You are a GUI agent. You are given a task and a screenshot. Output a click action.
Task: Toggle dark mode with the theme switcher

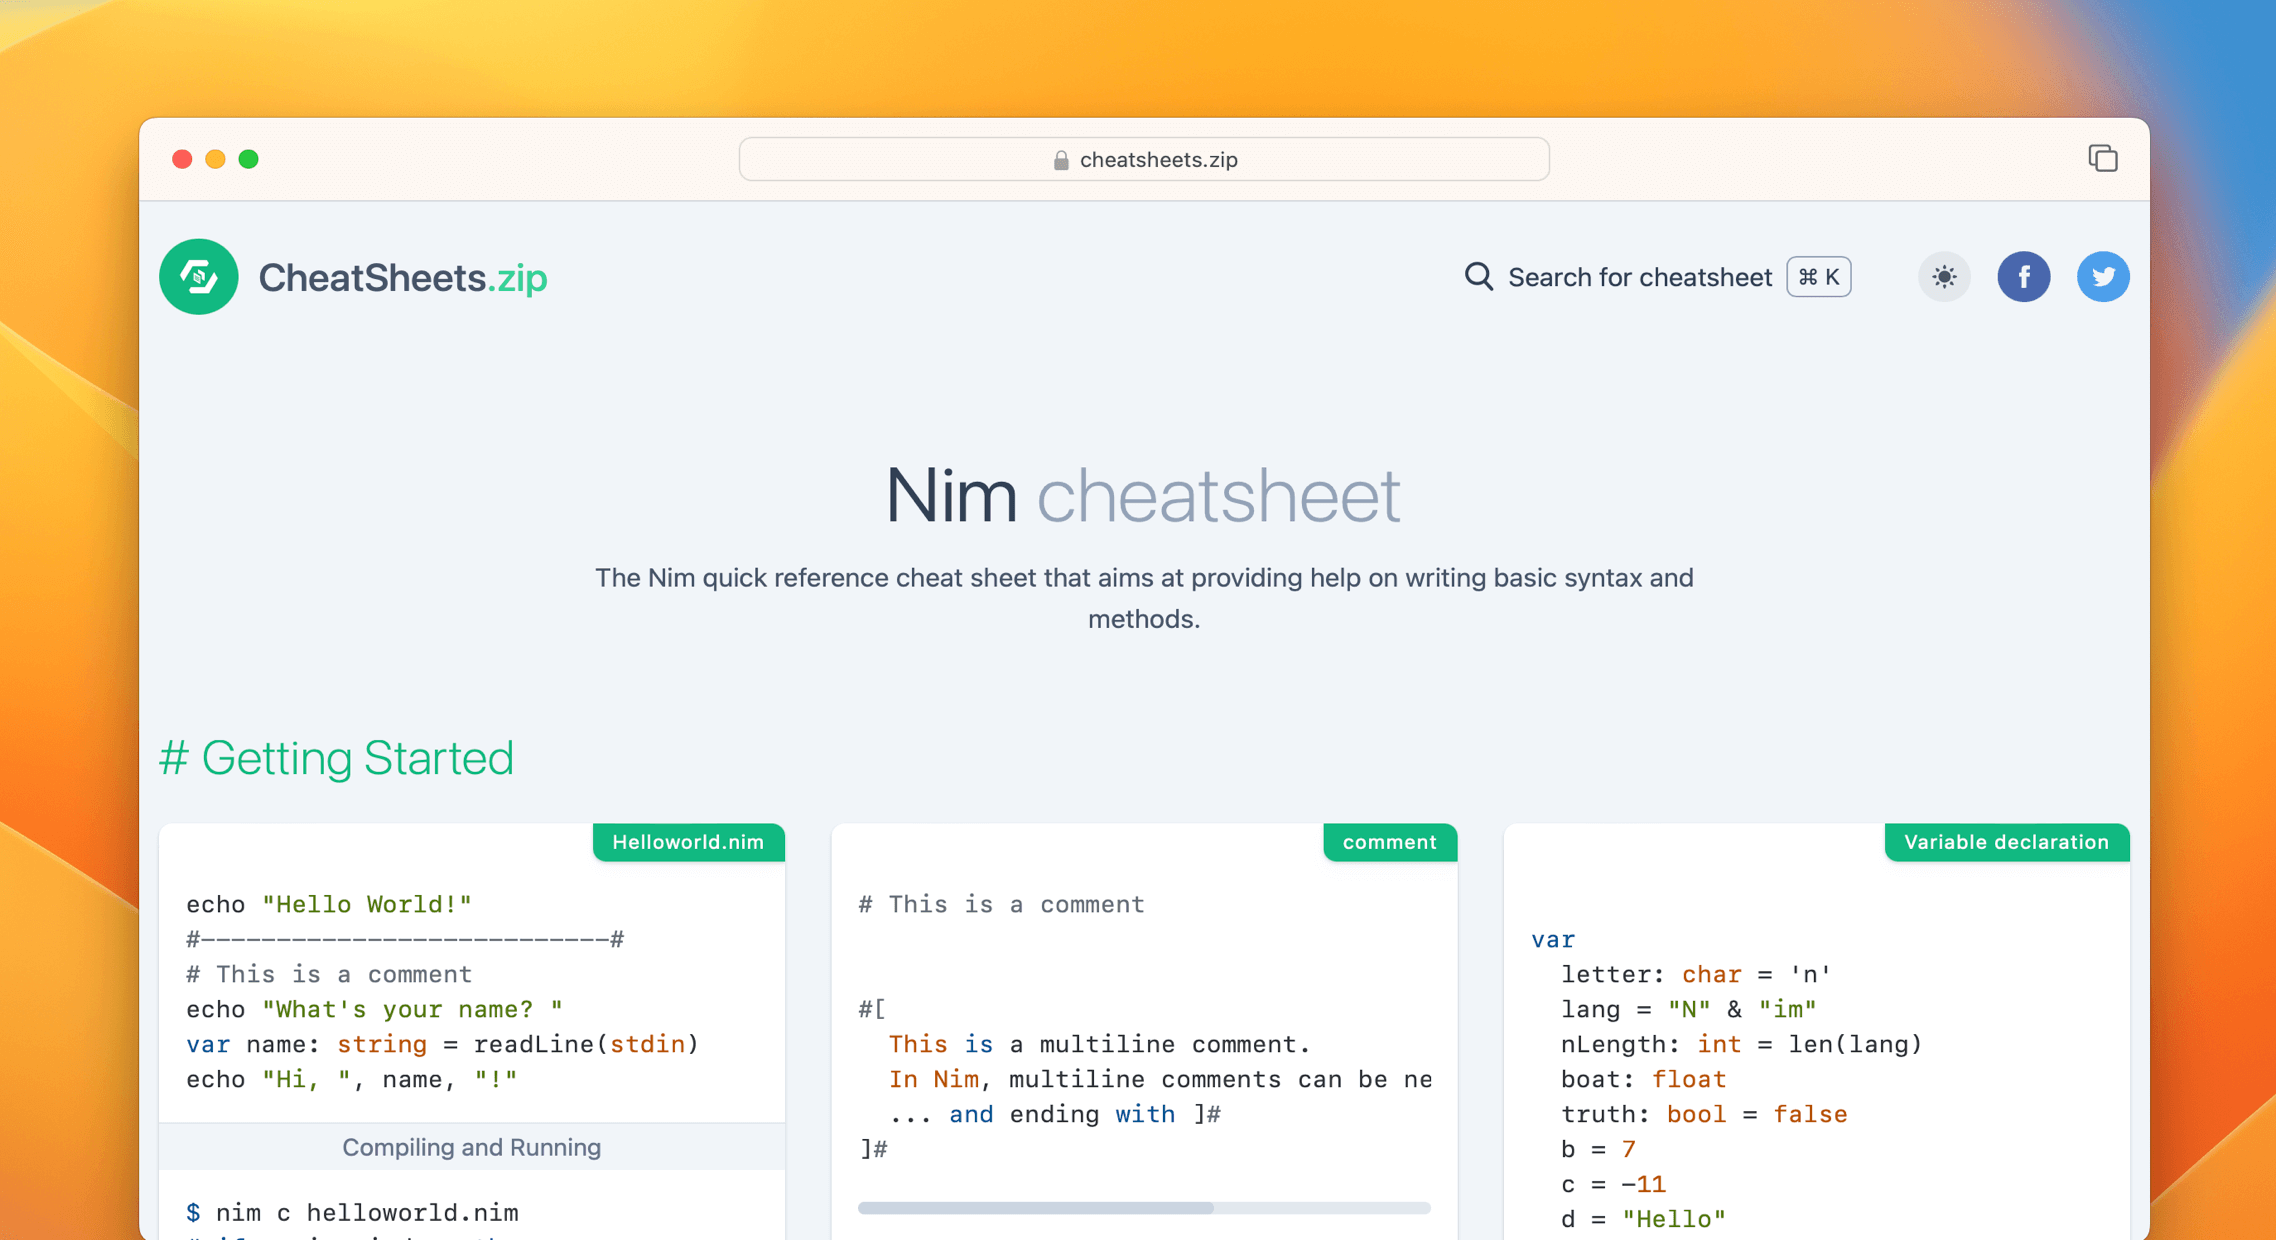click(x=1943, y=277)
